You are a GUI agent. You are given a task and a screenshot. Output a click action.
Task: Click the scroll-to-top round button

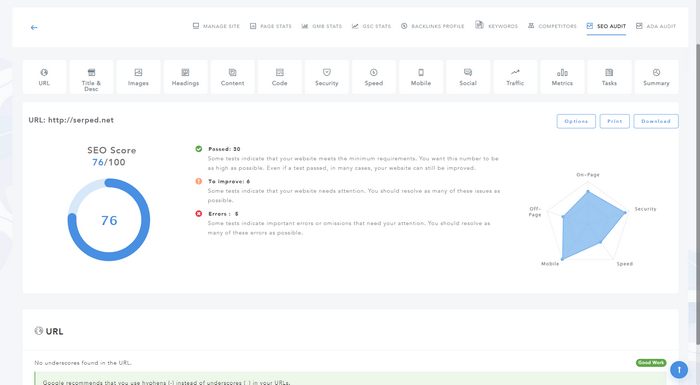coord(679,369)
